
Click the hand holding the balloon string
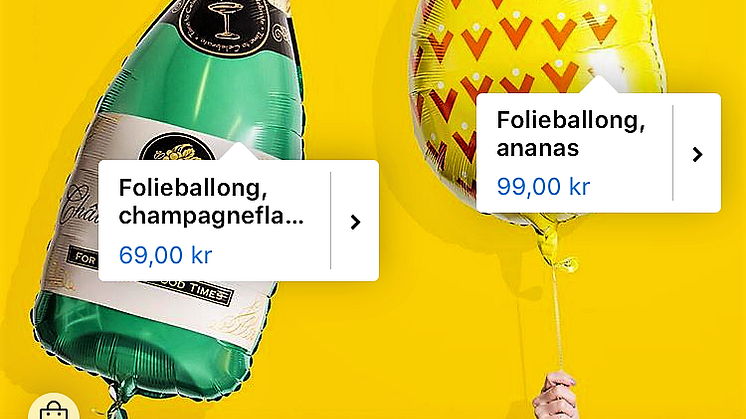555,396
